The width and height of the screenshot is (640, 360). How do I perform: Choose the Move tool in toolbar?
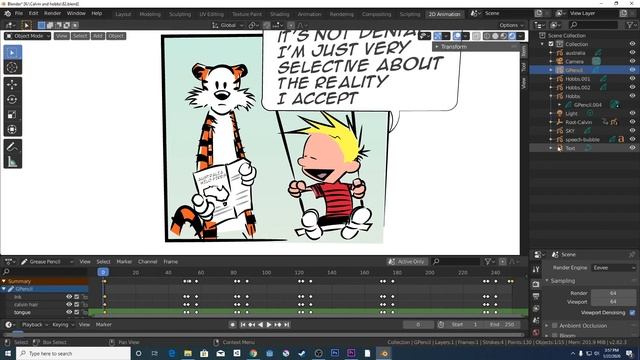[12, 84]
